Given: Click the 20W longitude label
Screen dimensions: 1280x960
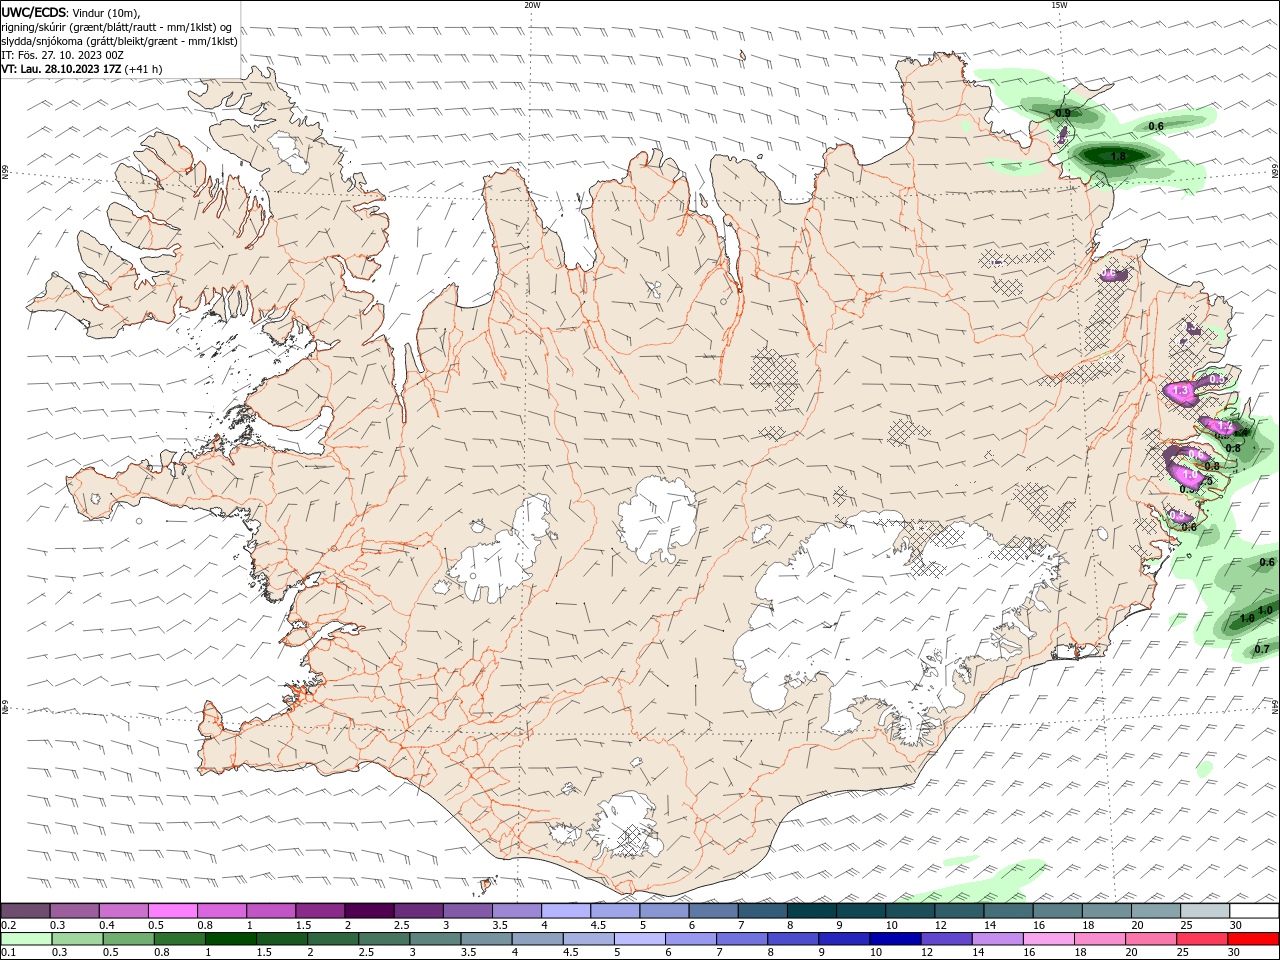Looking at the screenshot, I should (532, 5).
